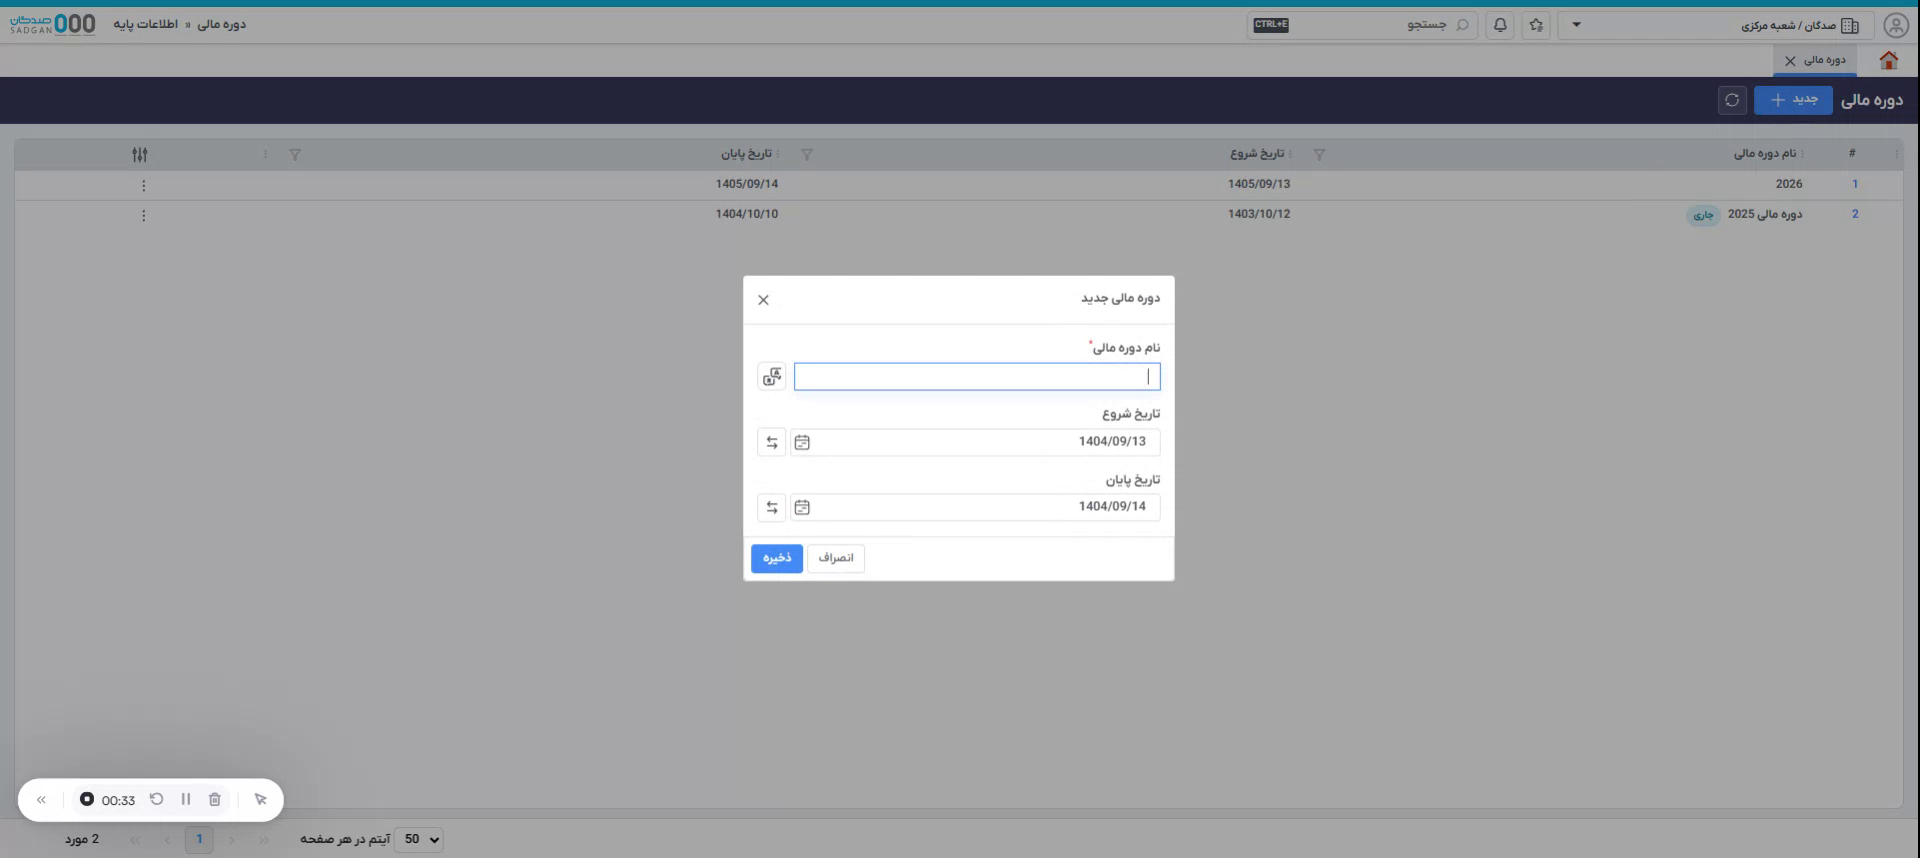Select the 2026 fiscal period cell
The height and width of the screenshot is (858, 1920).
(x=1788, y=184)
